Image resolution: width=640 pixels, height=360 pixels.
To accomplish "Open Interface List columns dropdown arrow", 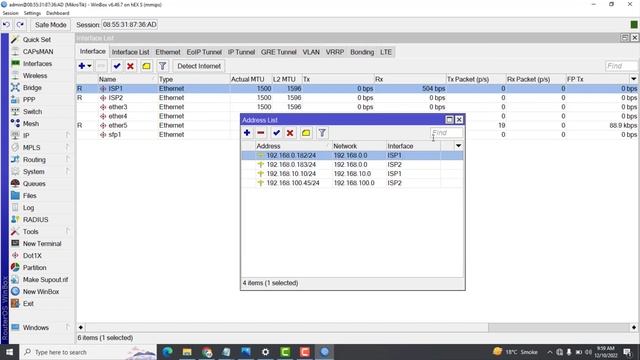I will [x=633, y=79].
